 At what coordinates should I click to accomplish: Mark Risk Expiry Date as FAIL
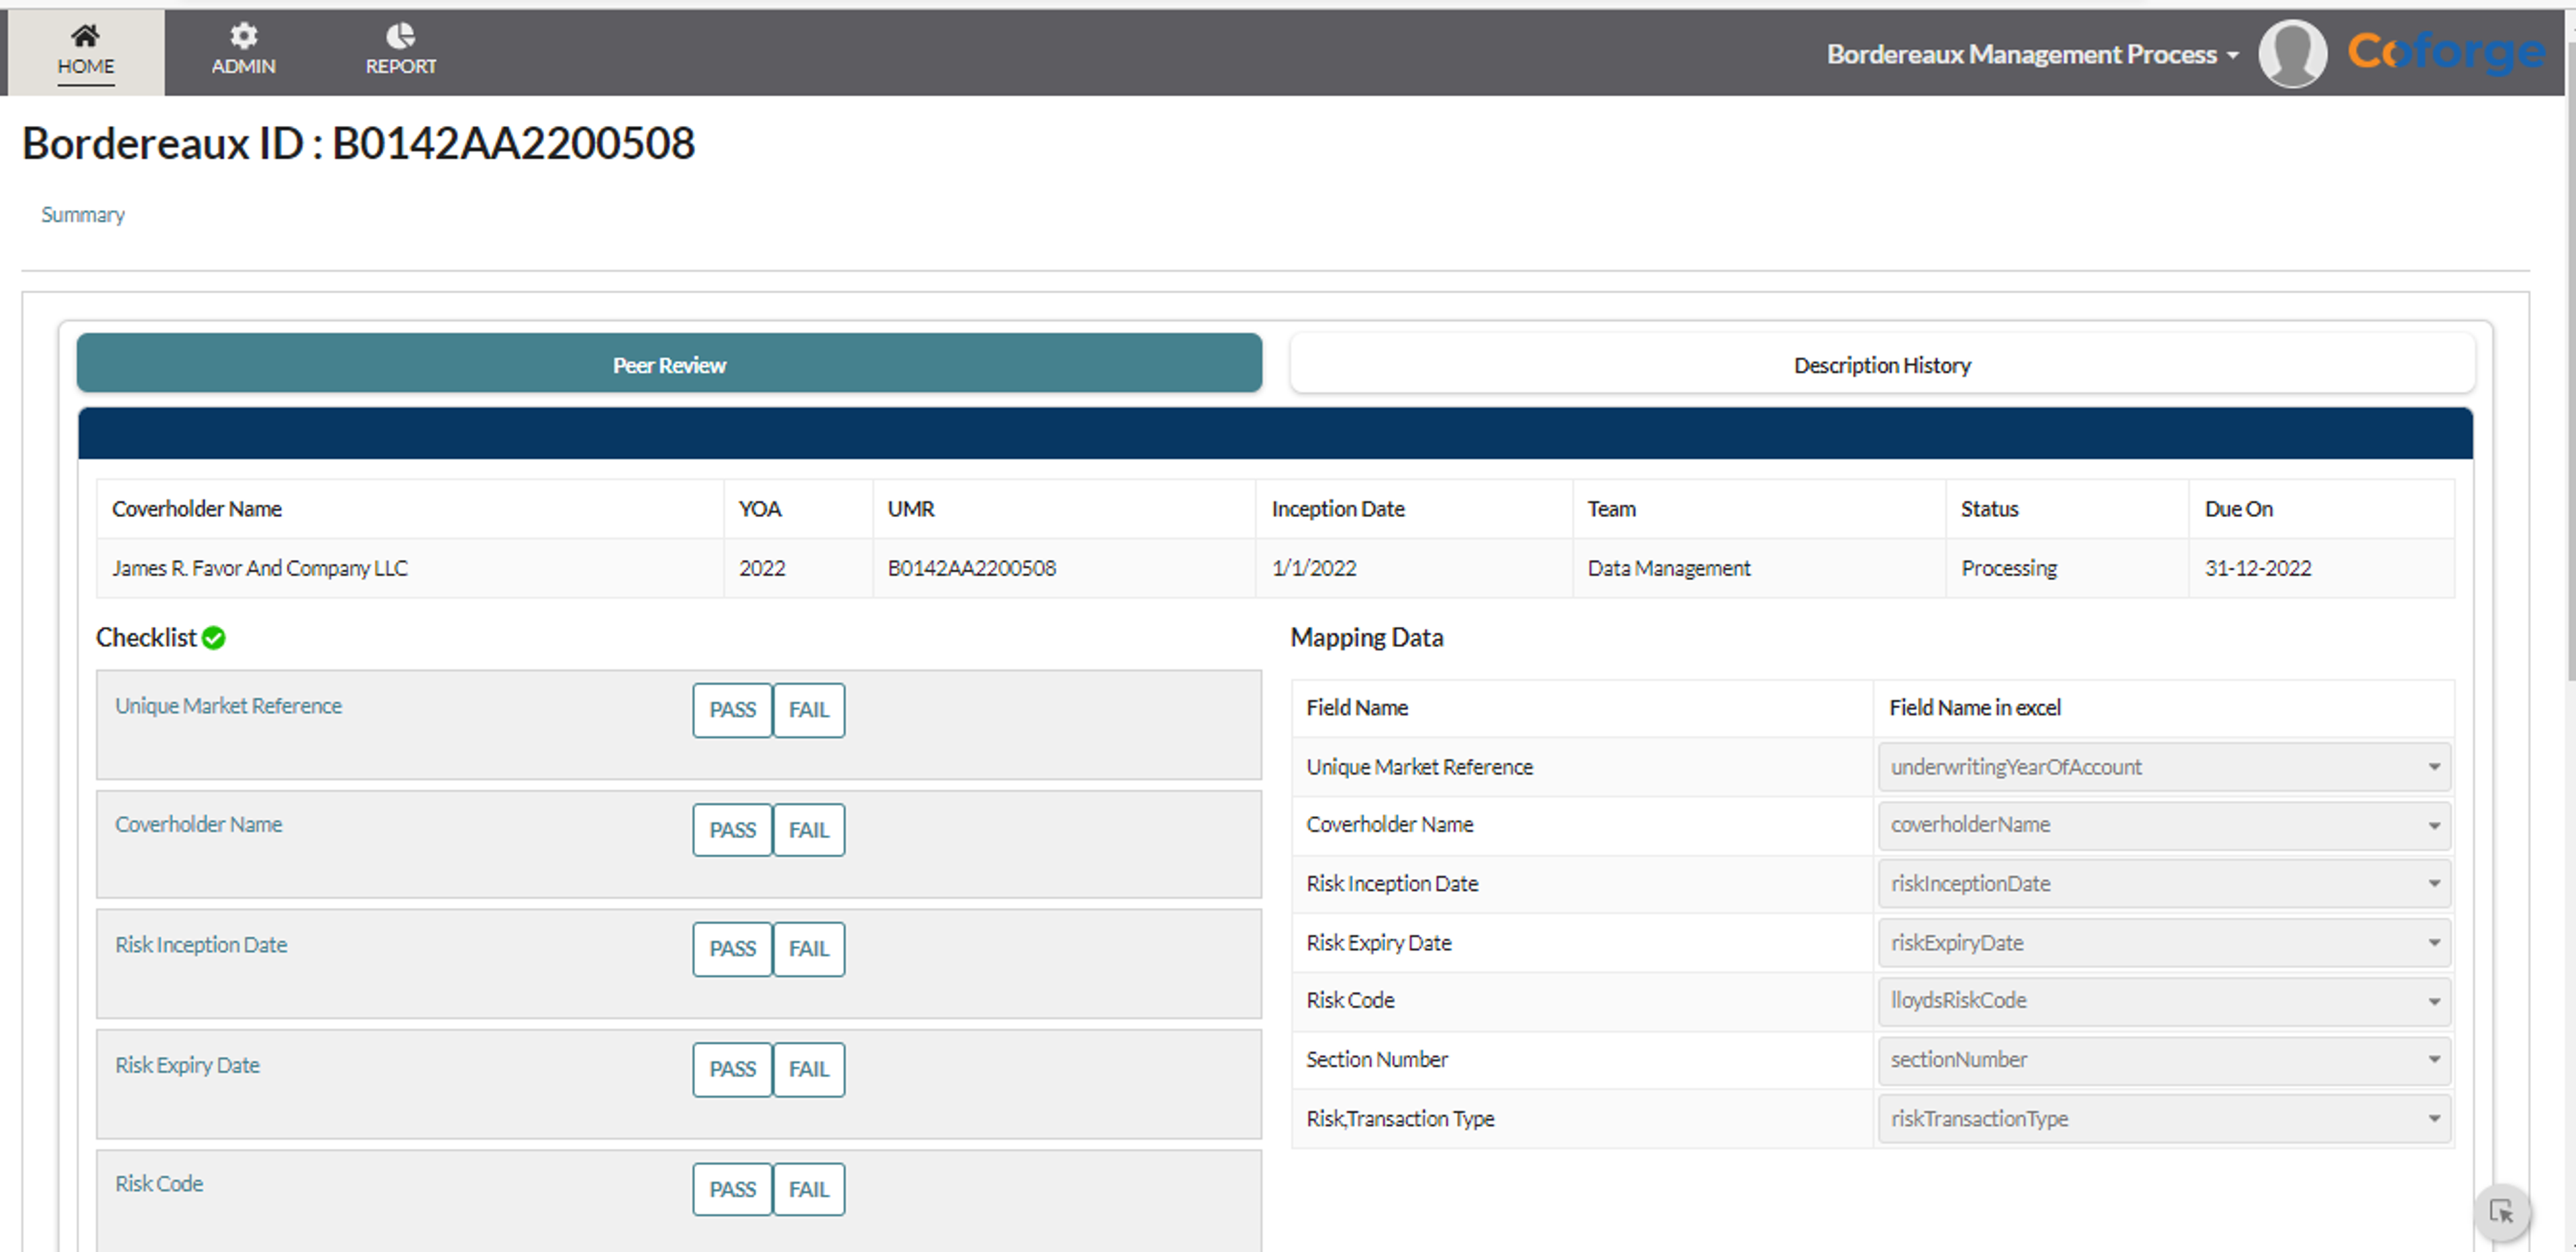[x=808, y=1069]
